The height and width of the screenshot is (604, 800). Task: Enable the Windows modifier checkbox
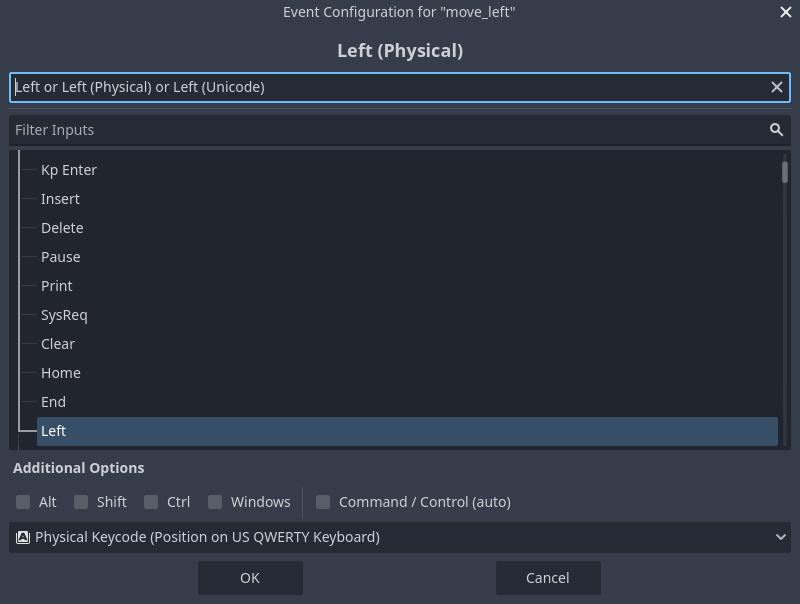pos(215,502)
